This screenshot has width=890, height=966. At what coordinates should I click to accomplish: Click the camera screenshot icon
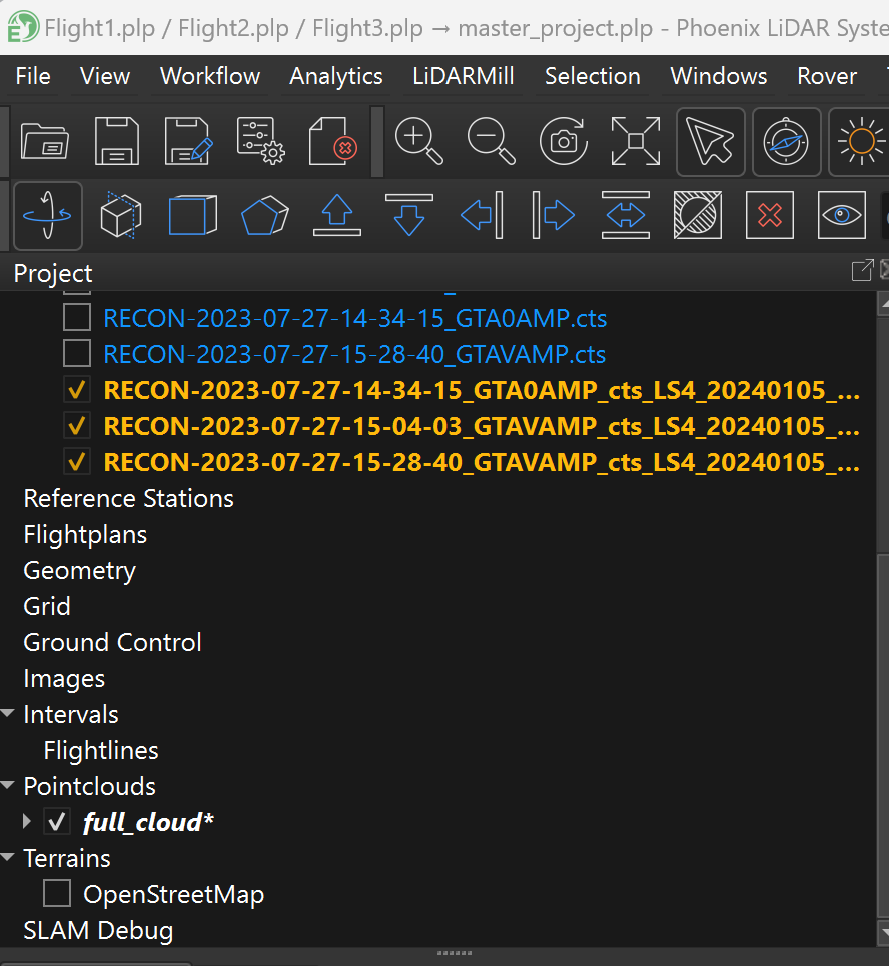(x=564, y=141)
